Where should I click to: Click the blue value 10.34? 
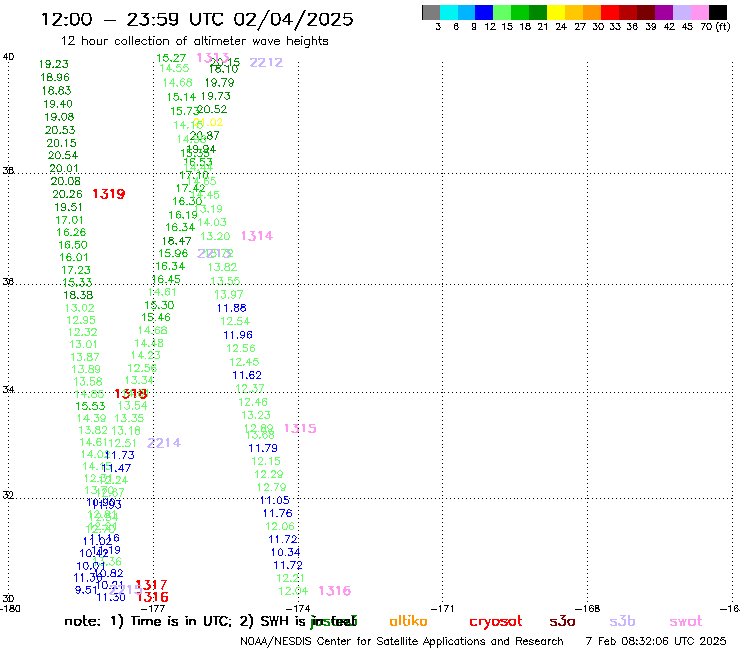click(285, 552)
